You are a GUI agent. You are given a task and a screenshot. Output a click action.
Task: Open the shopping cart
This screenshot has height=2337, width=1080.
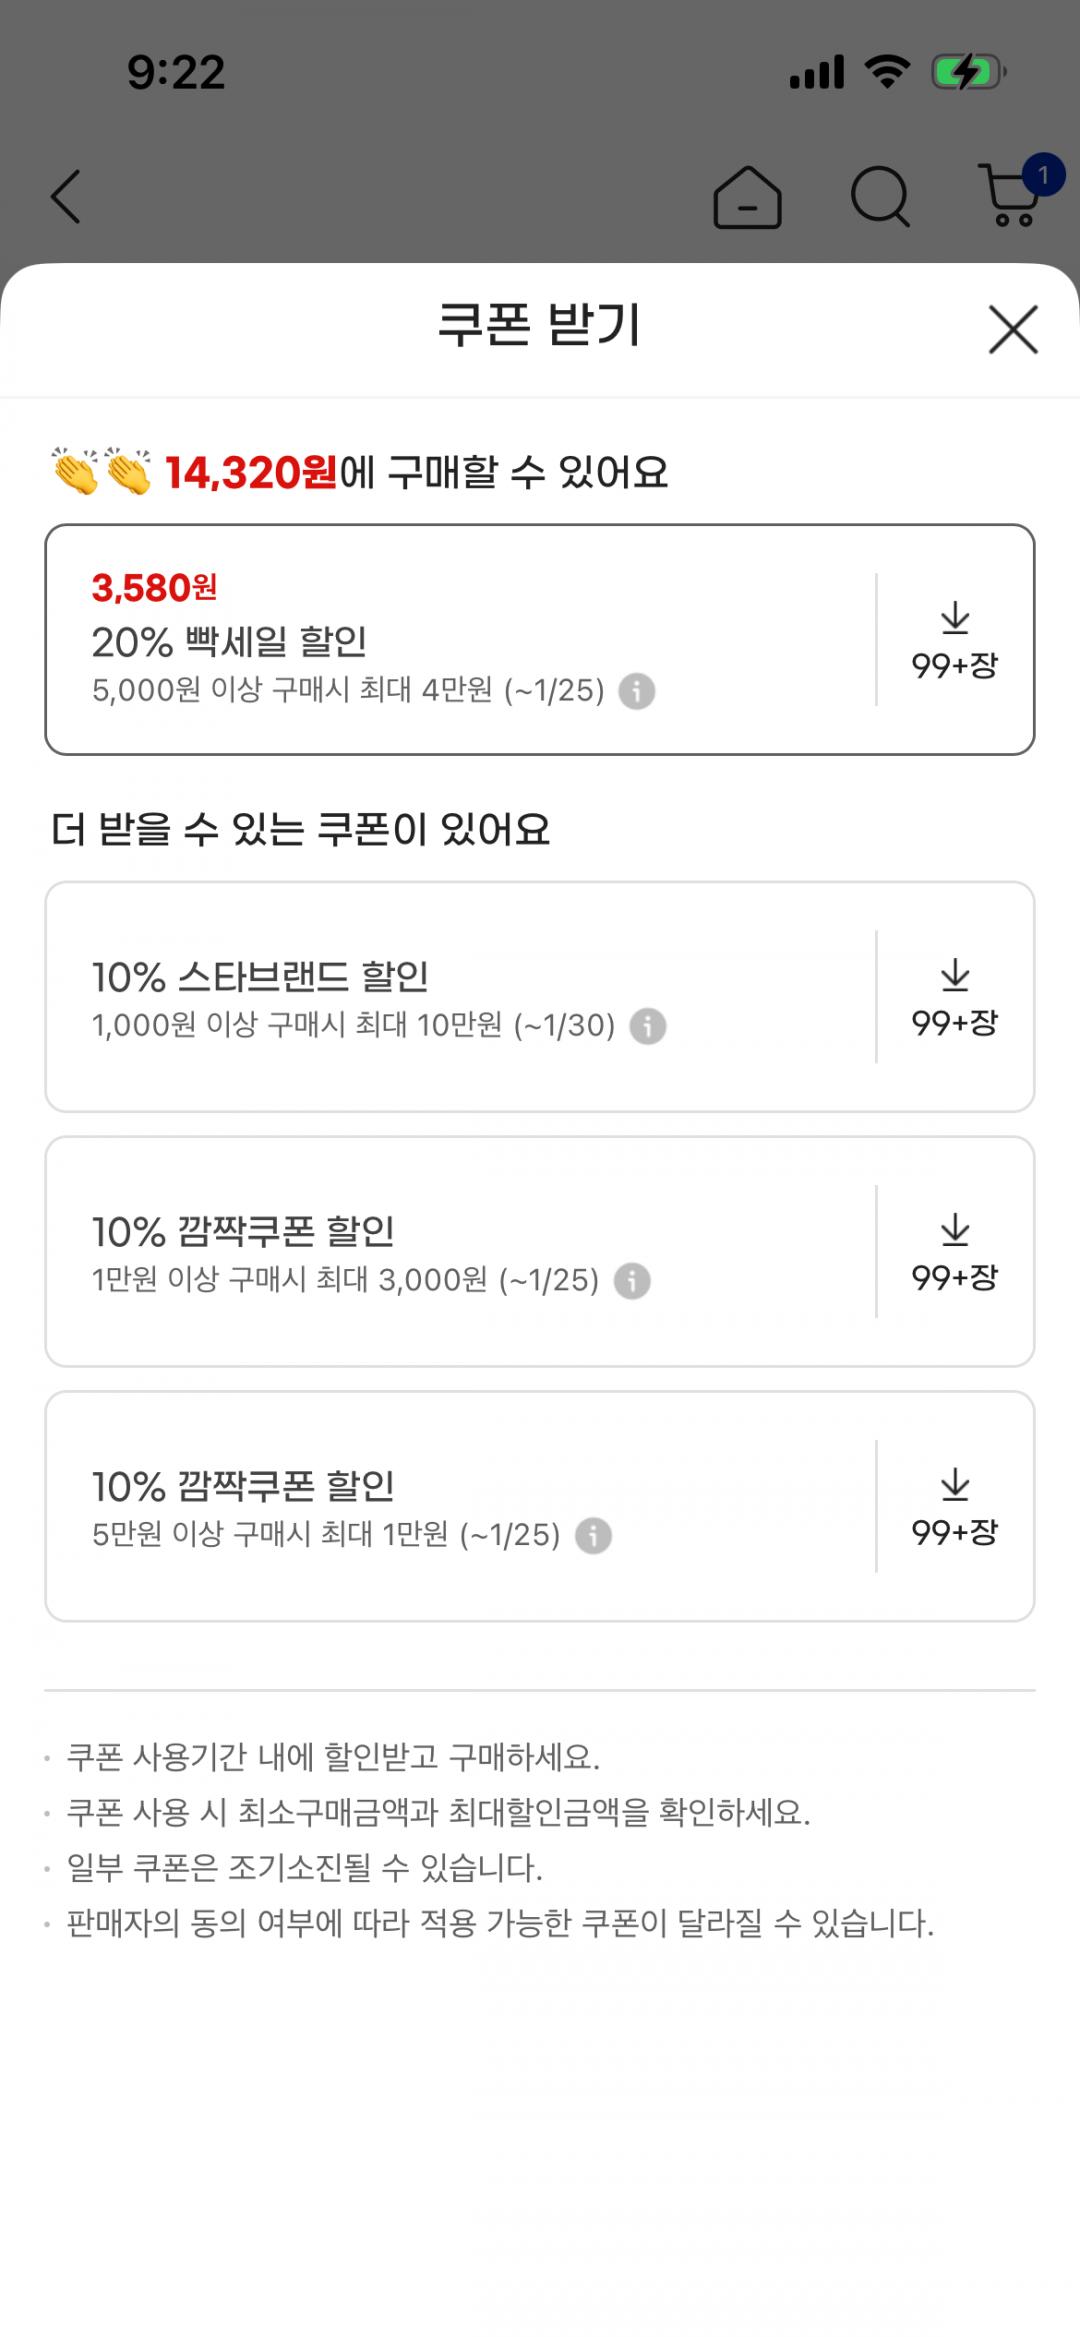coord(1008,198)
